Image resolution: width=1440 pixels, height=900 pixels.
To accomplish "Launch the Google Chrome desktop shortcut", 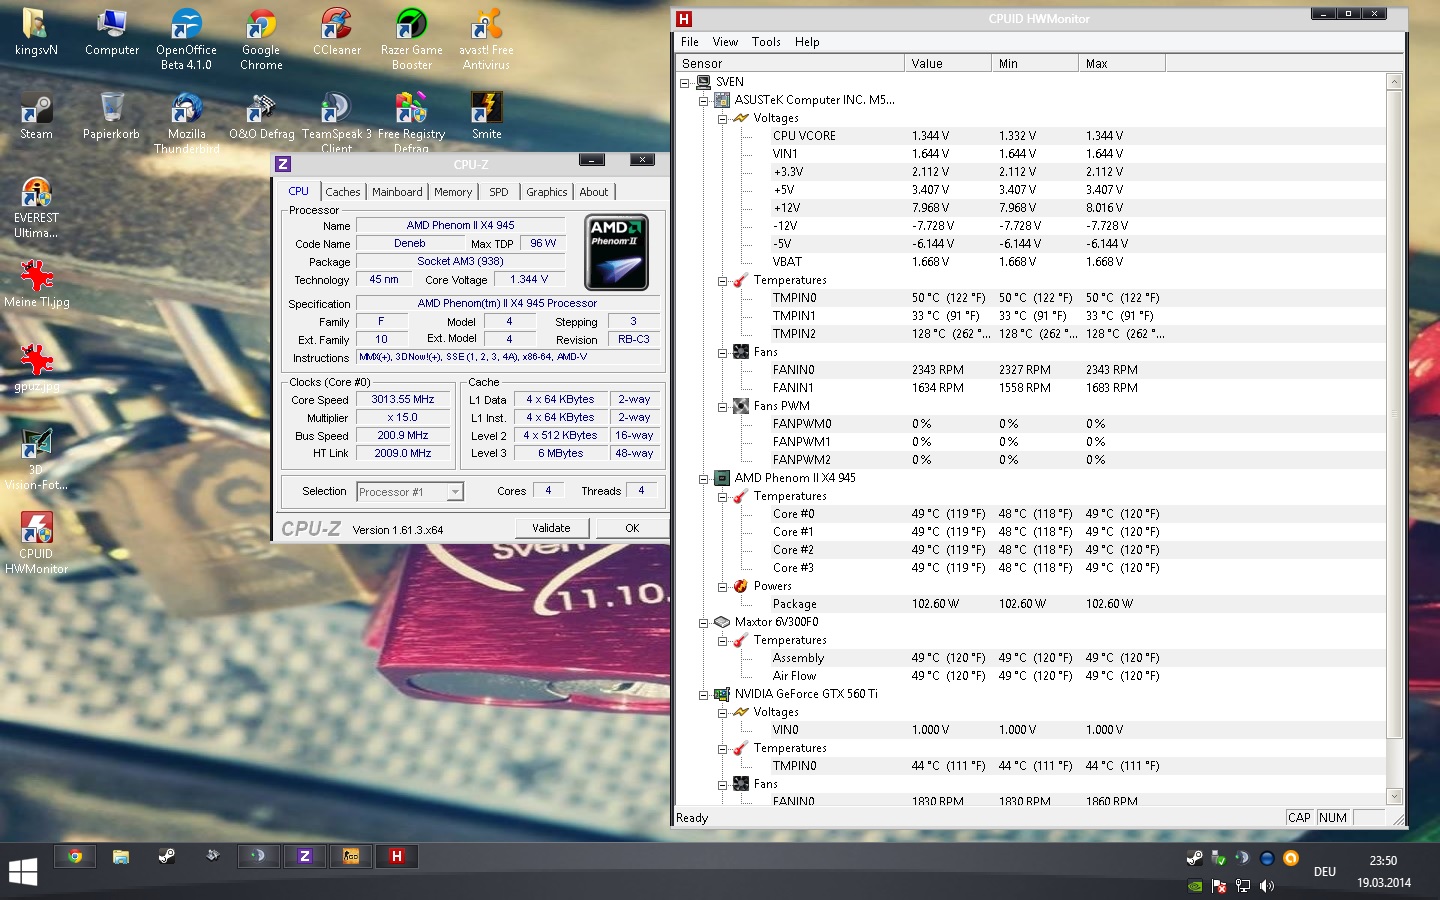I will 261,39.
